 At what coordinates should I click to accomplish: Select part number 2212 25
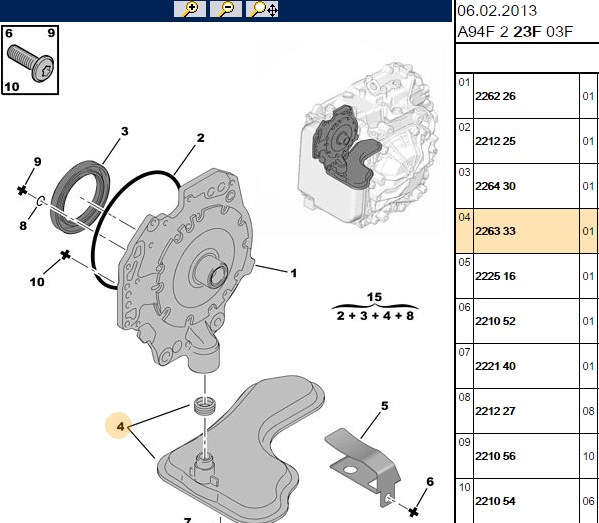[495, 141]
